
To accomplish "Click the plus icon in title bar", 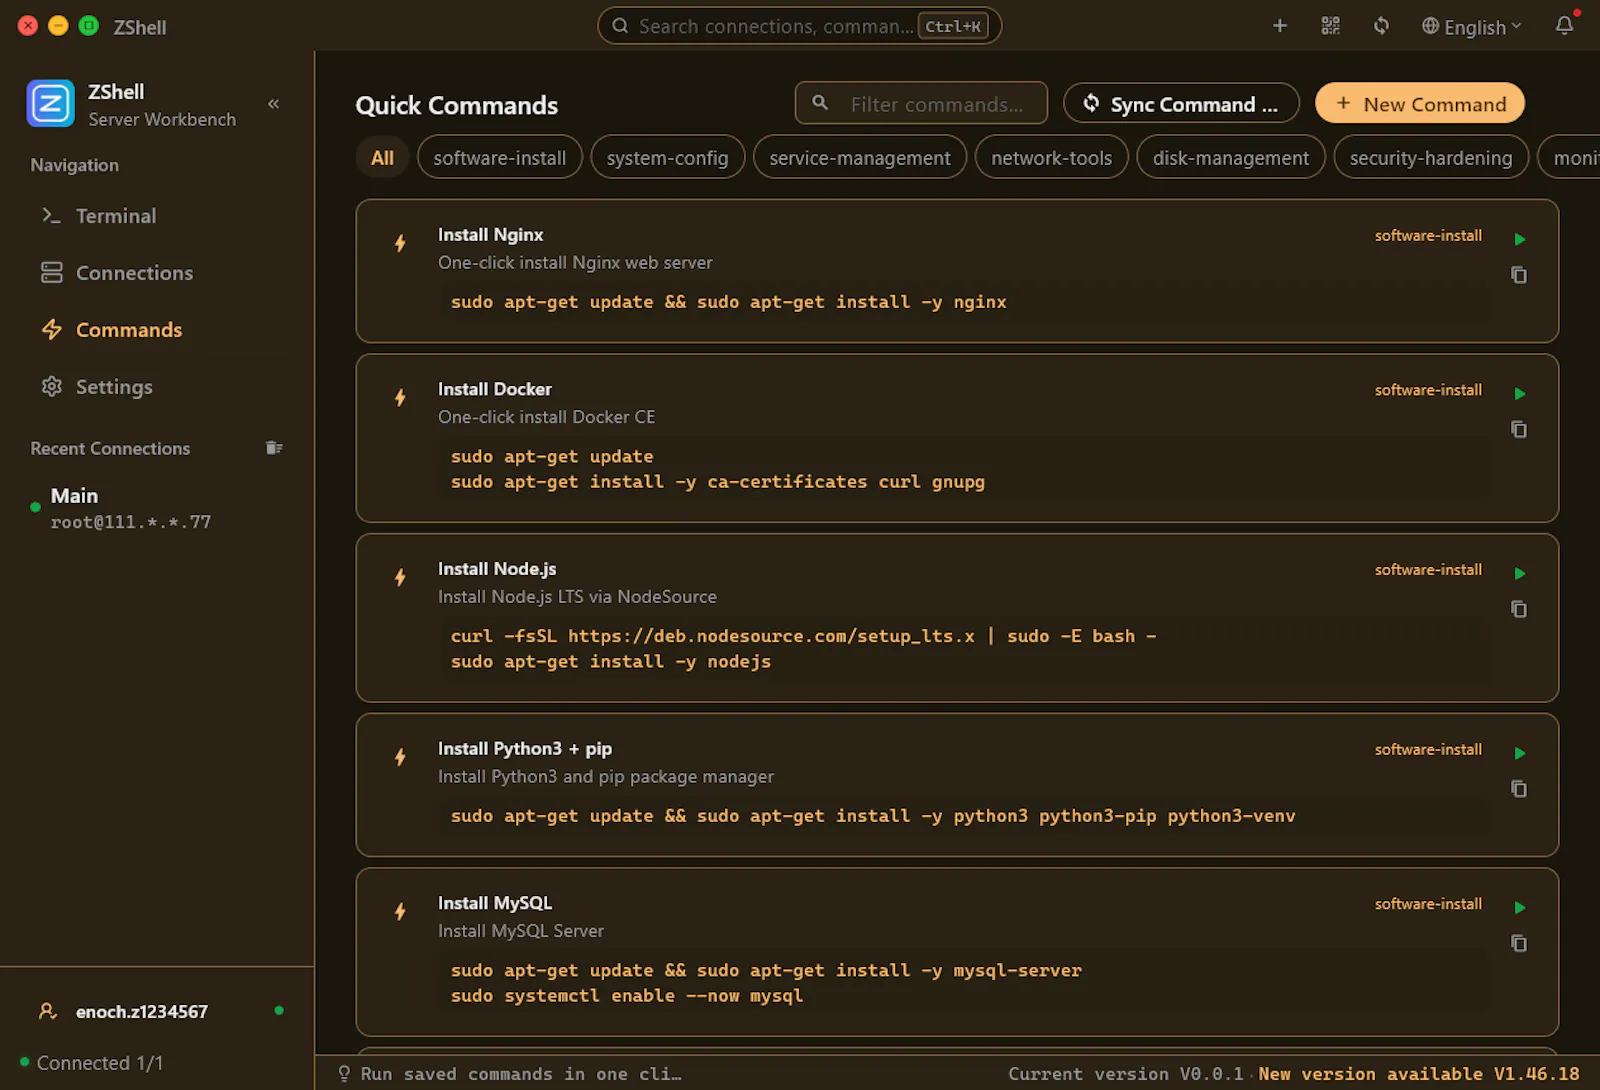I will tap(1280, 26).
